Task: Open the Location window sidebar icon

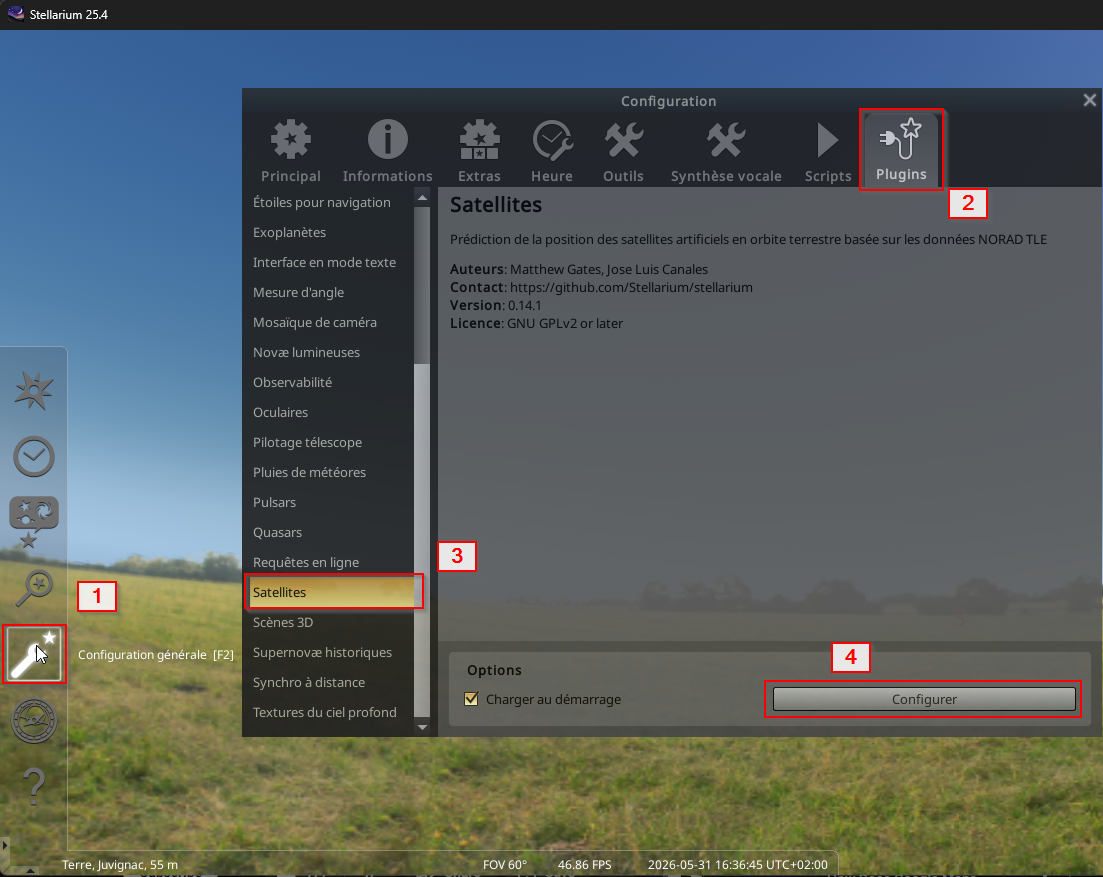Action: pos(34,390)
